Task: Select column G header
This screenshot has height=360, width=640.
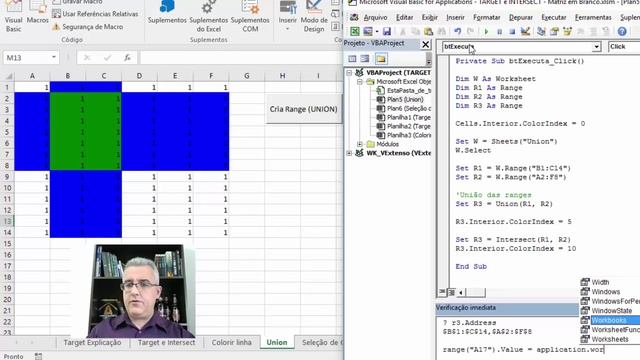Action: coord(247,76)
